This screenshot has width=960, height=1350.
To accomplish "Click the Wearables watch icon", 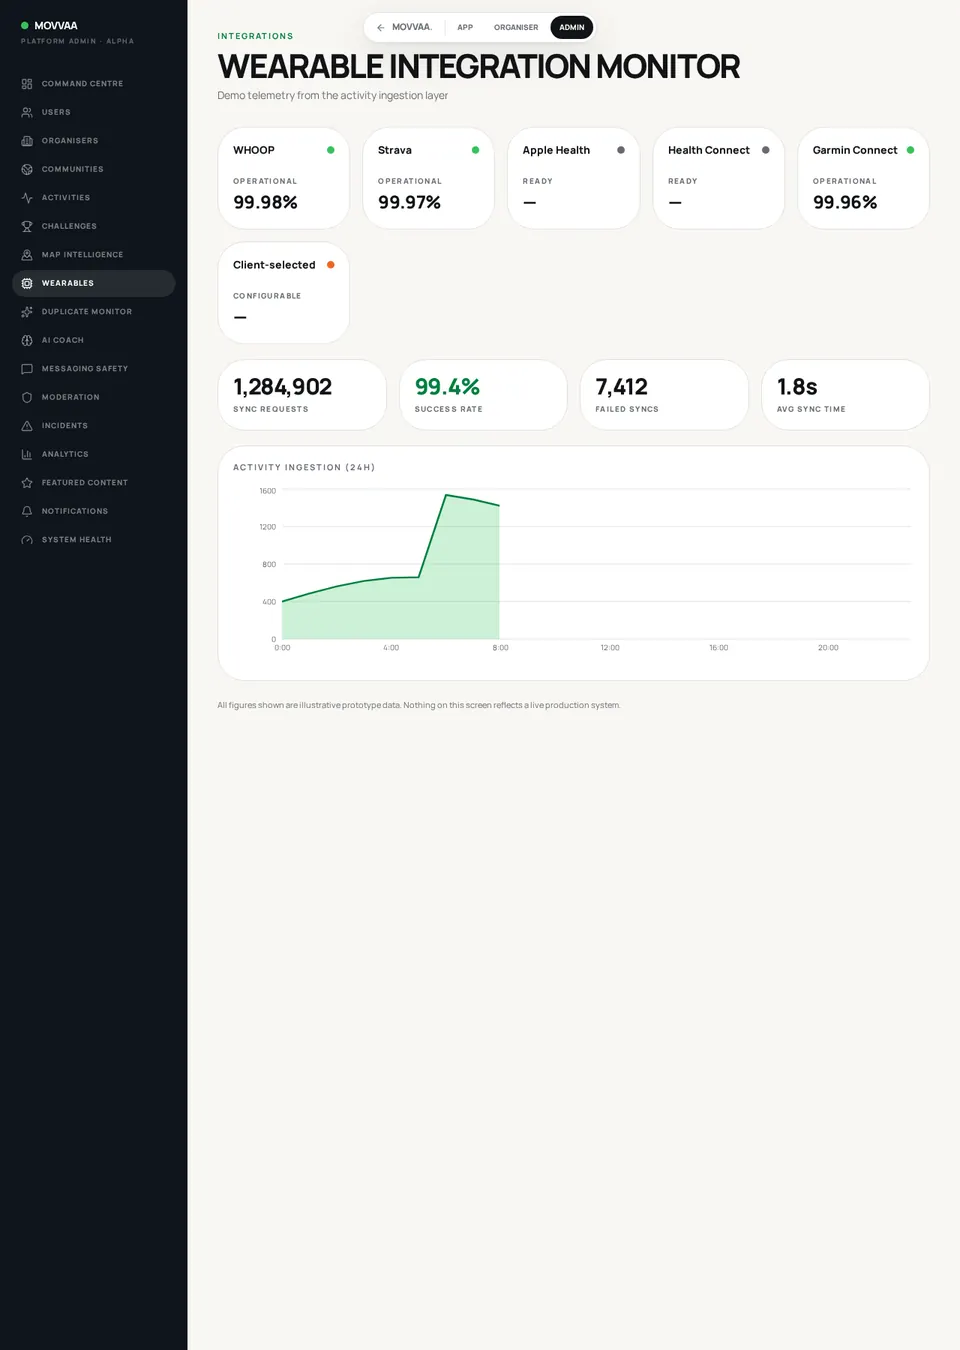I will (27, 283).
